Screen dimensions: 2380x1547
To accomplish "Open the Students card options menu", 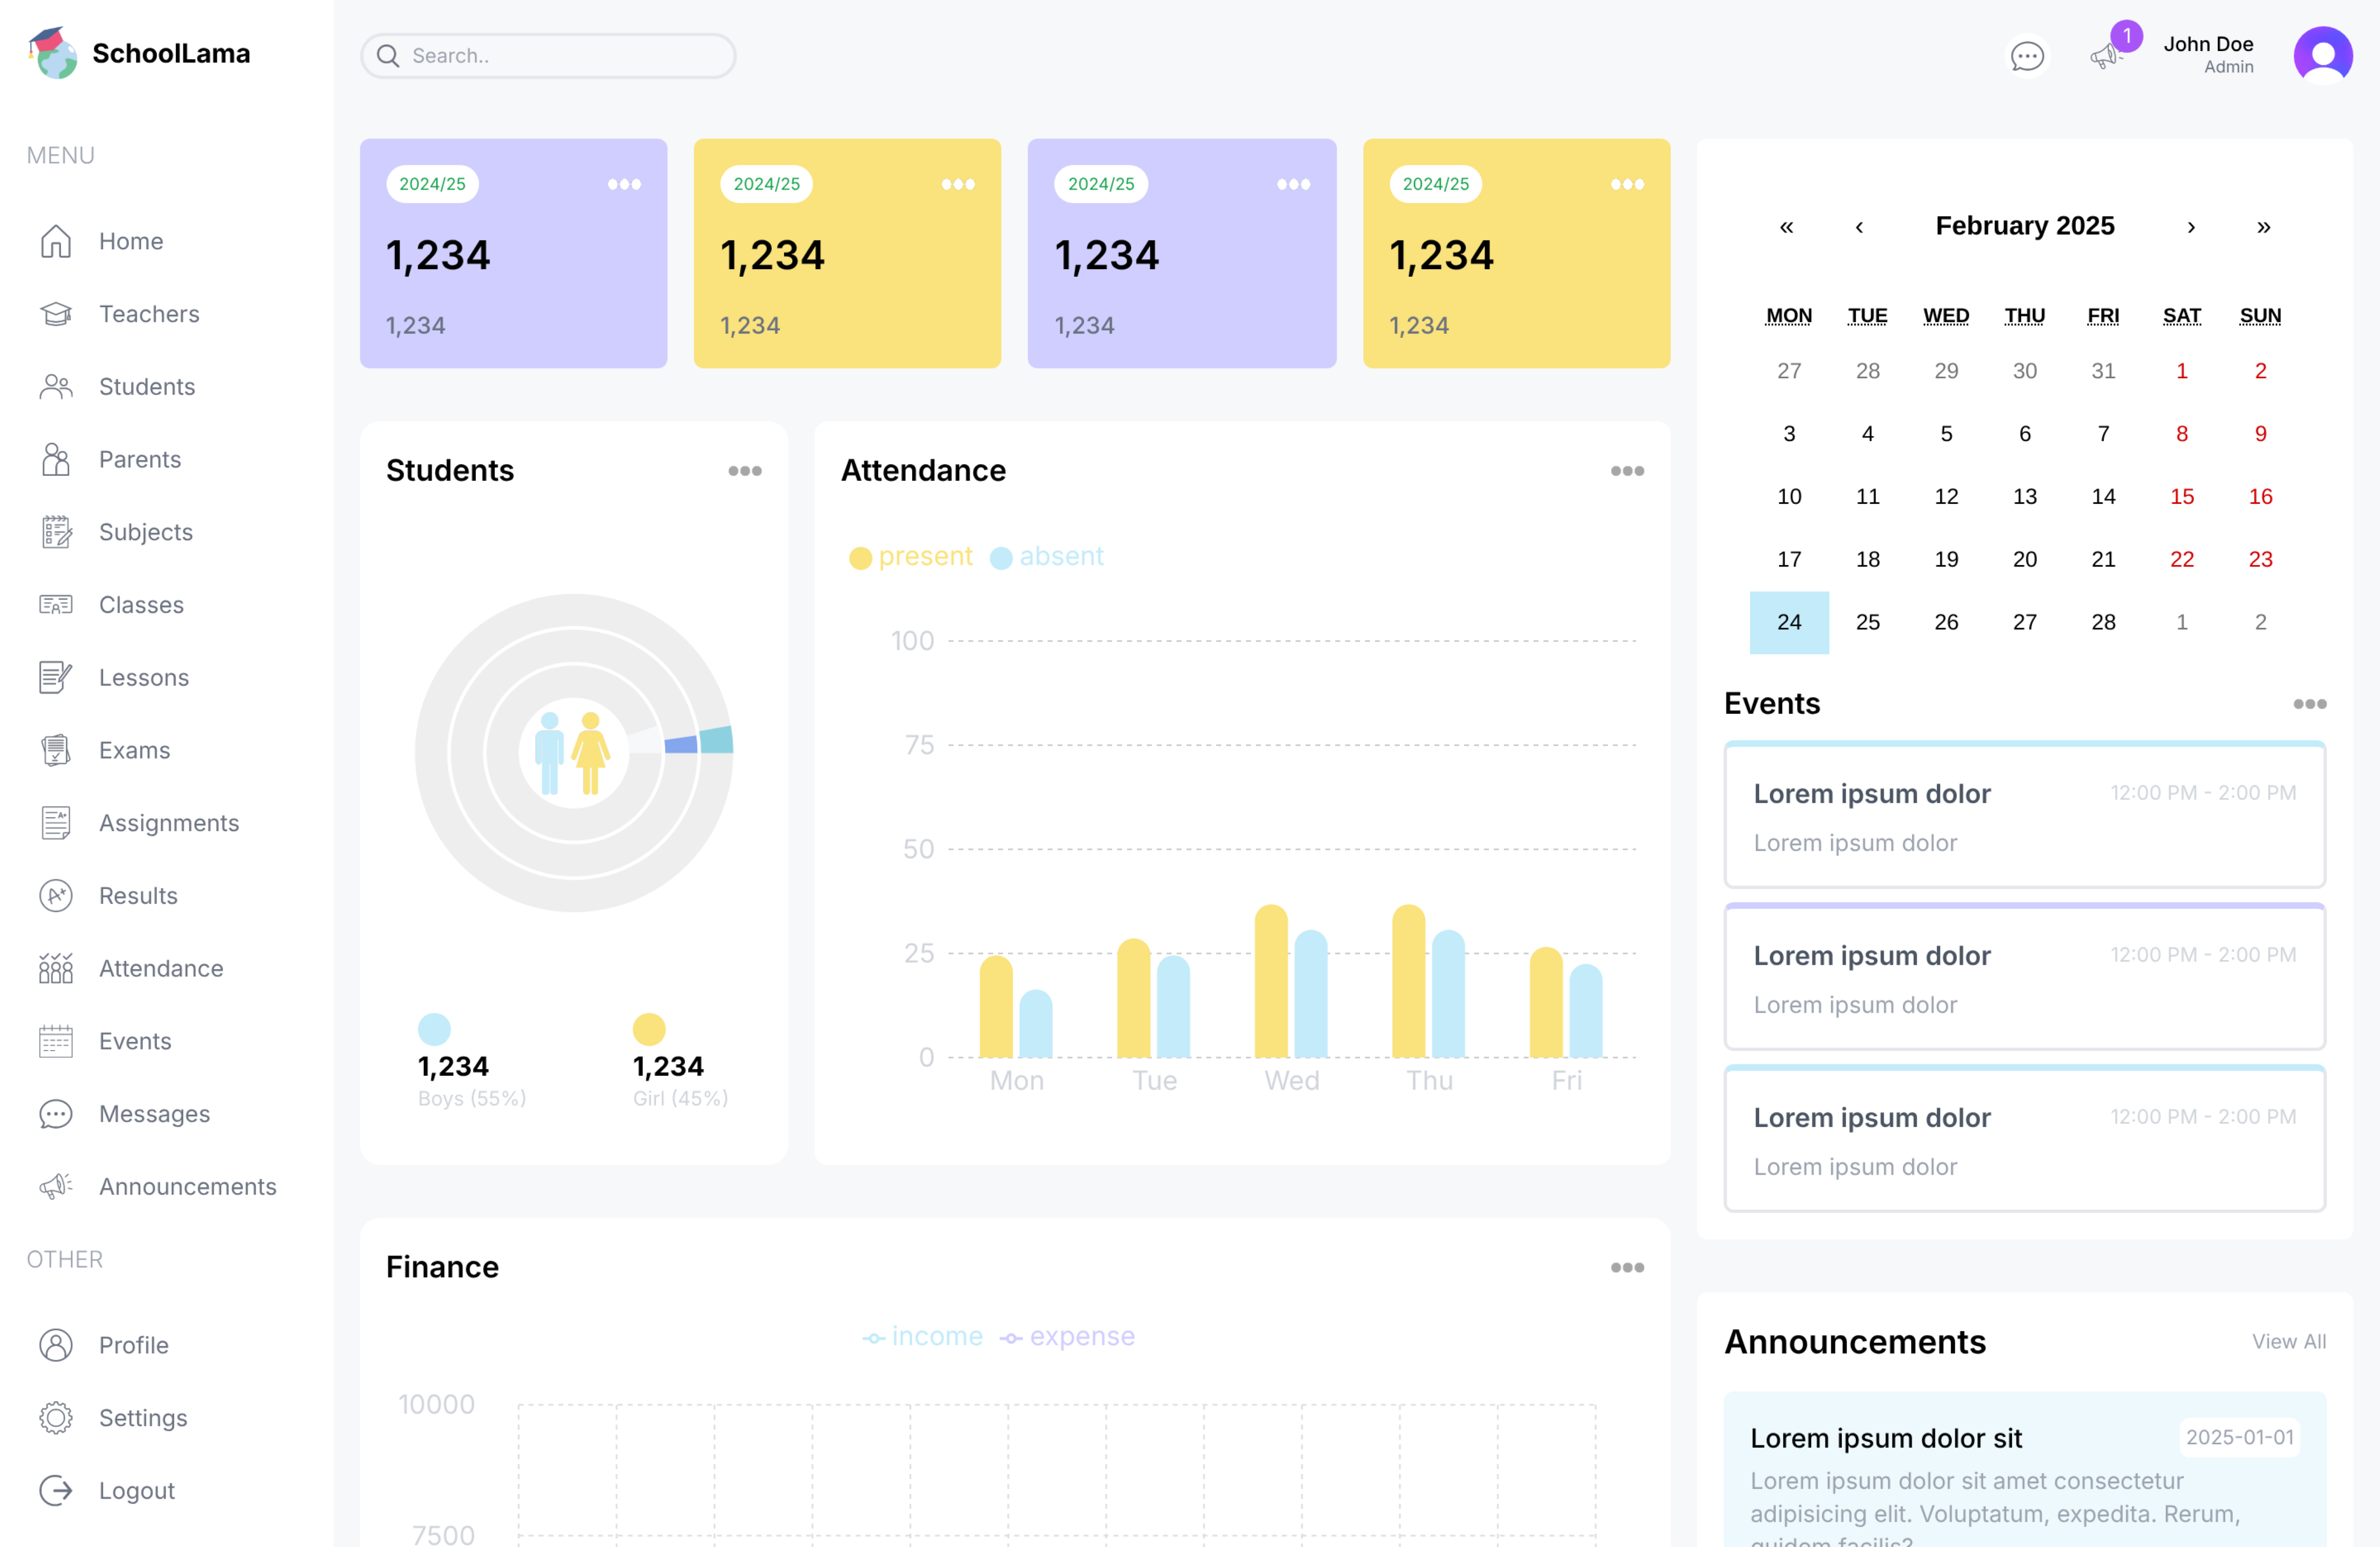I will pos(744,471).
